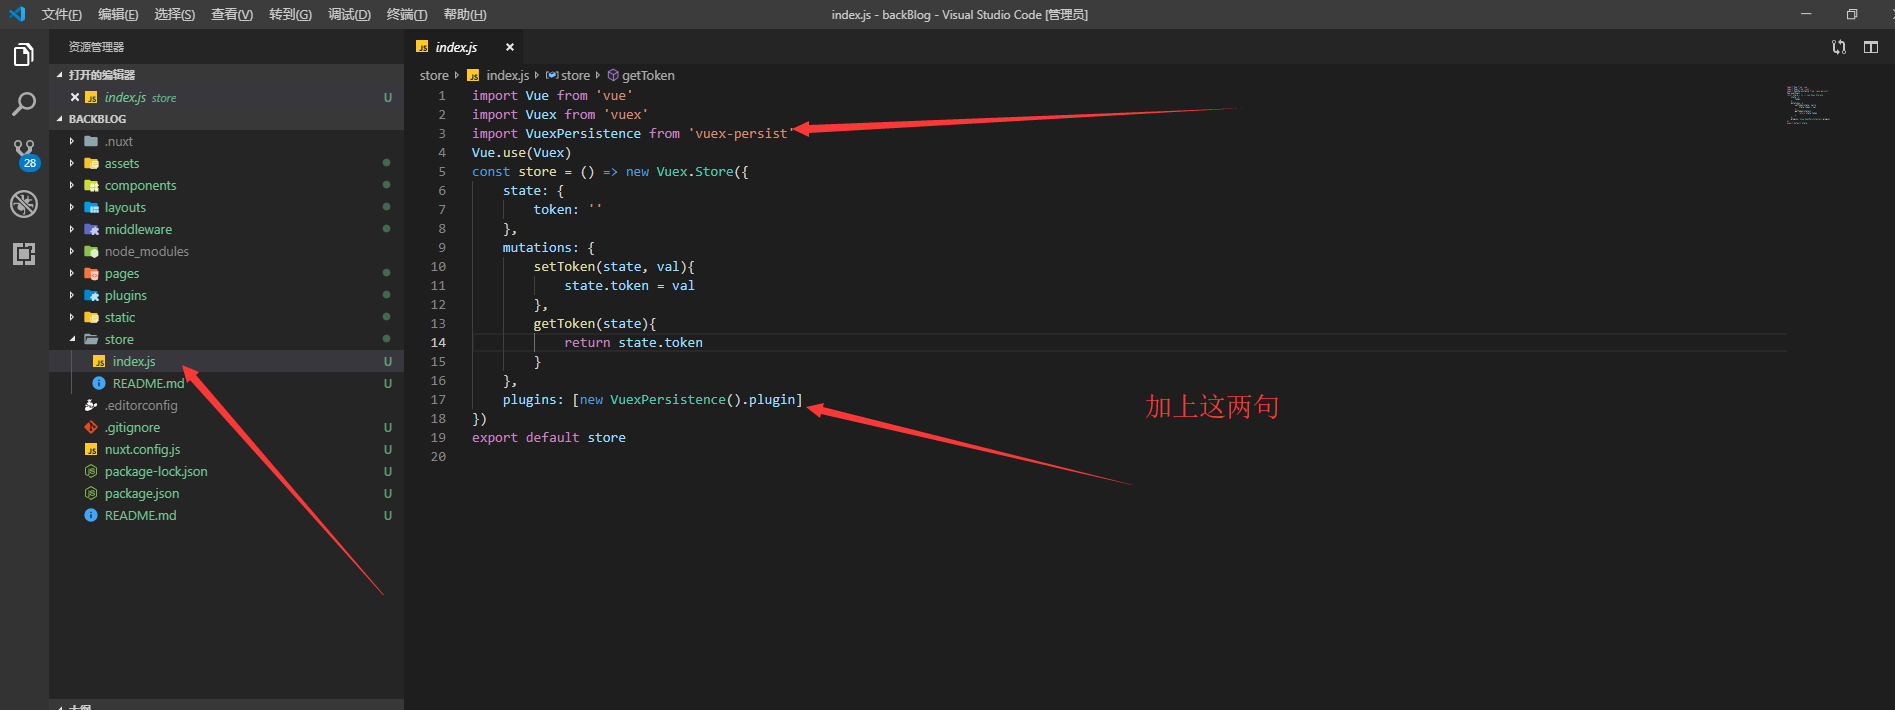The image size is (1895, 710).
Task: Expand the assets folder
Action: (x=72, y=164)
